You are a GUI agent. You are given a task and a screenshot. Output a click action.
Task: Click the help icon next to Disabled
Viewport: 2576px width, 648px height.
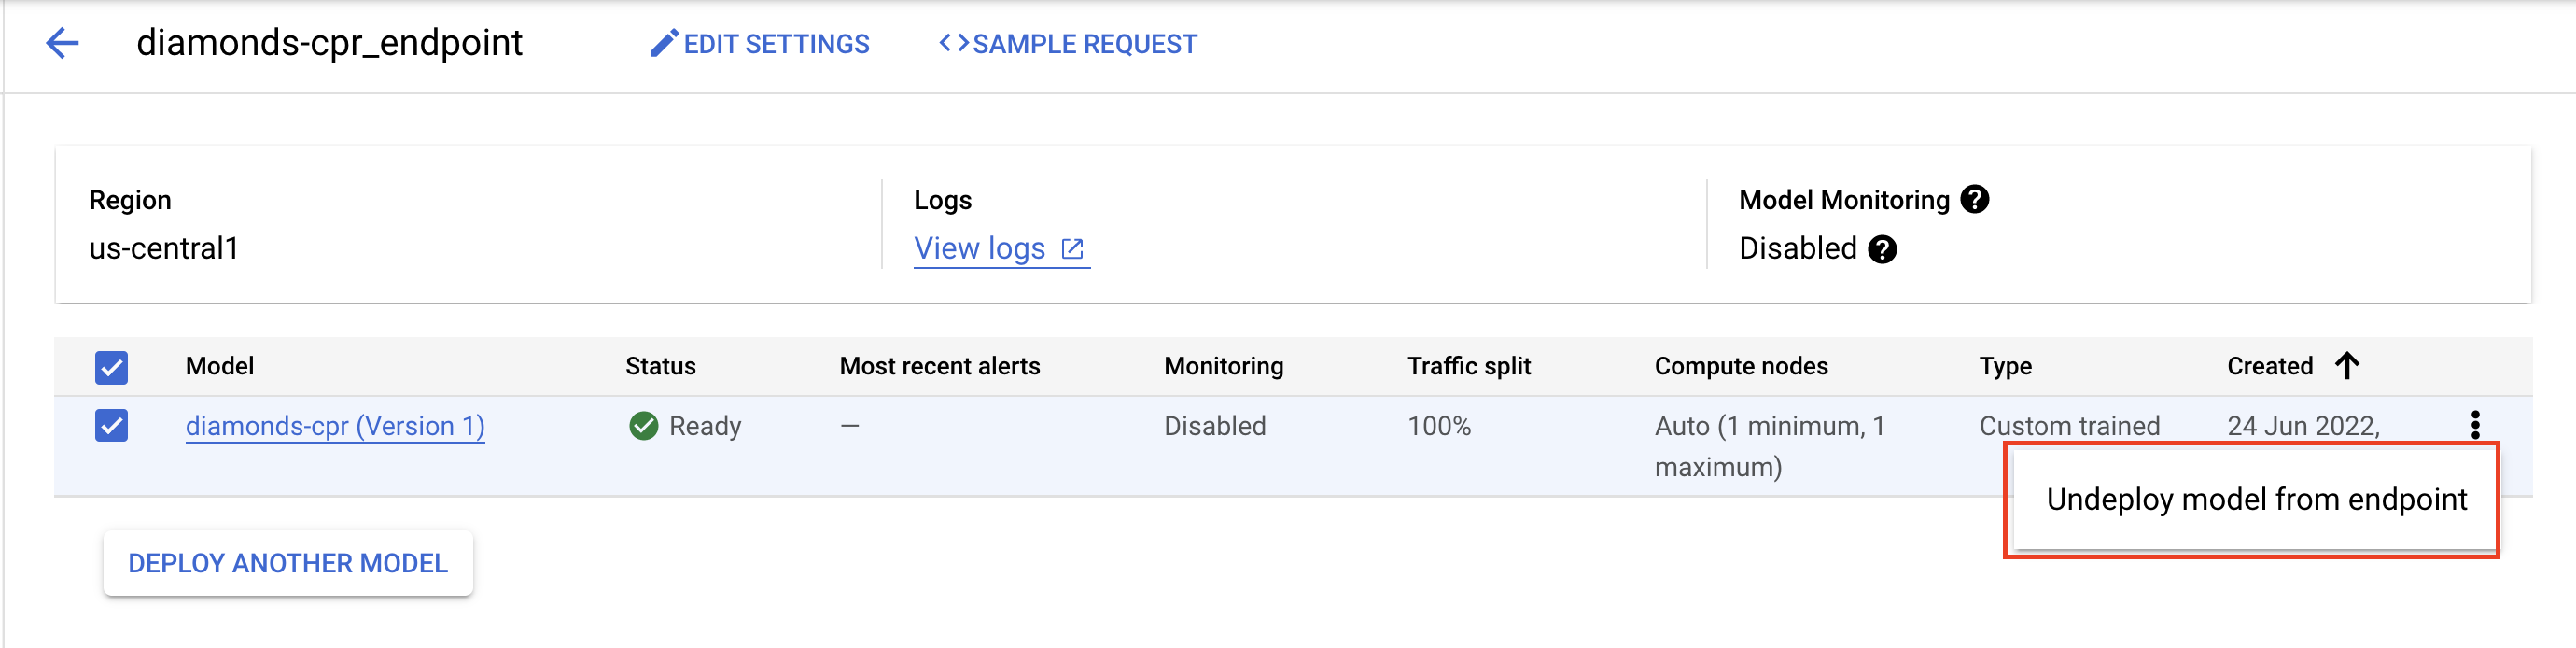click(1882, 249)
